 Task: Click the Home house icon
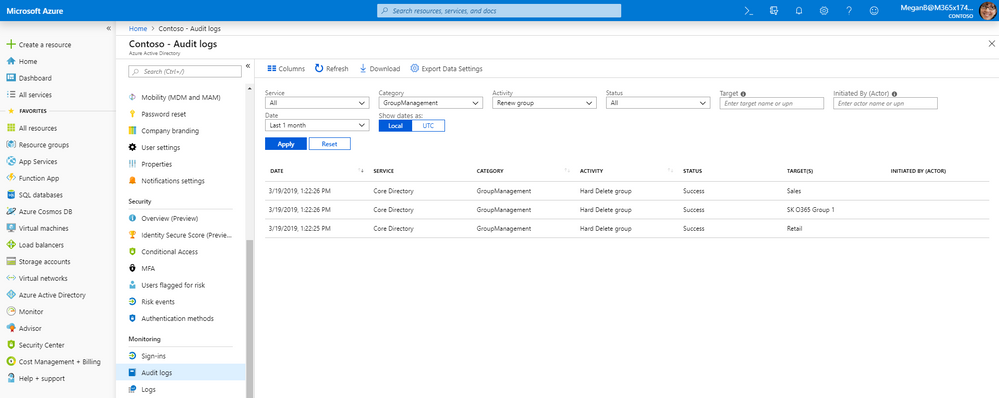[11, 61]
